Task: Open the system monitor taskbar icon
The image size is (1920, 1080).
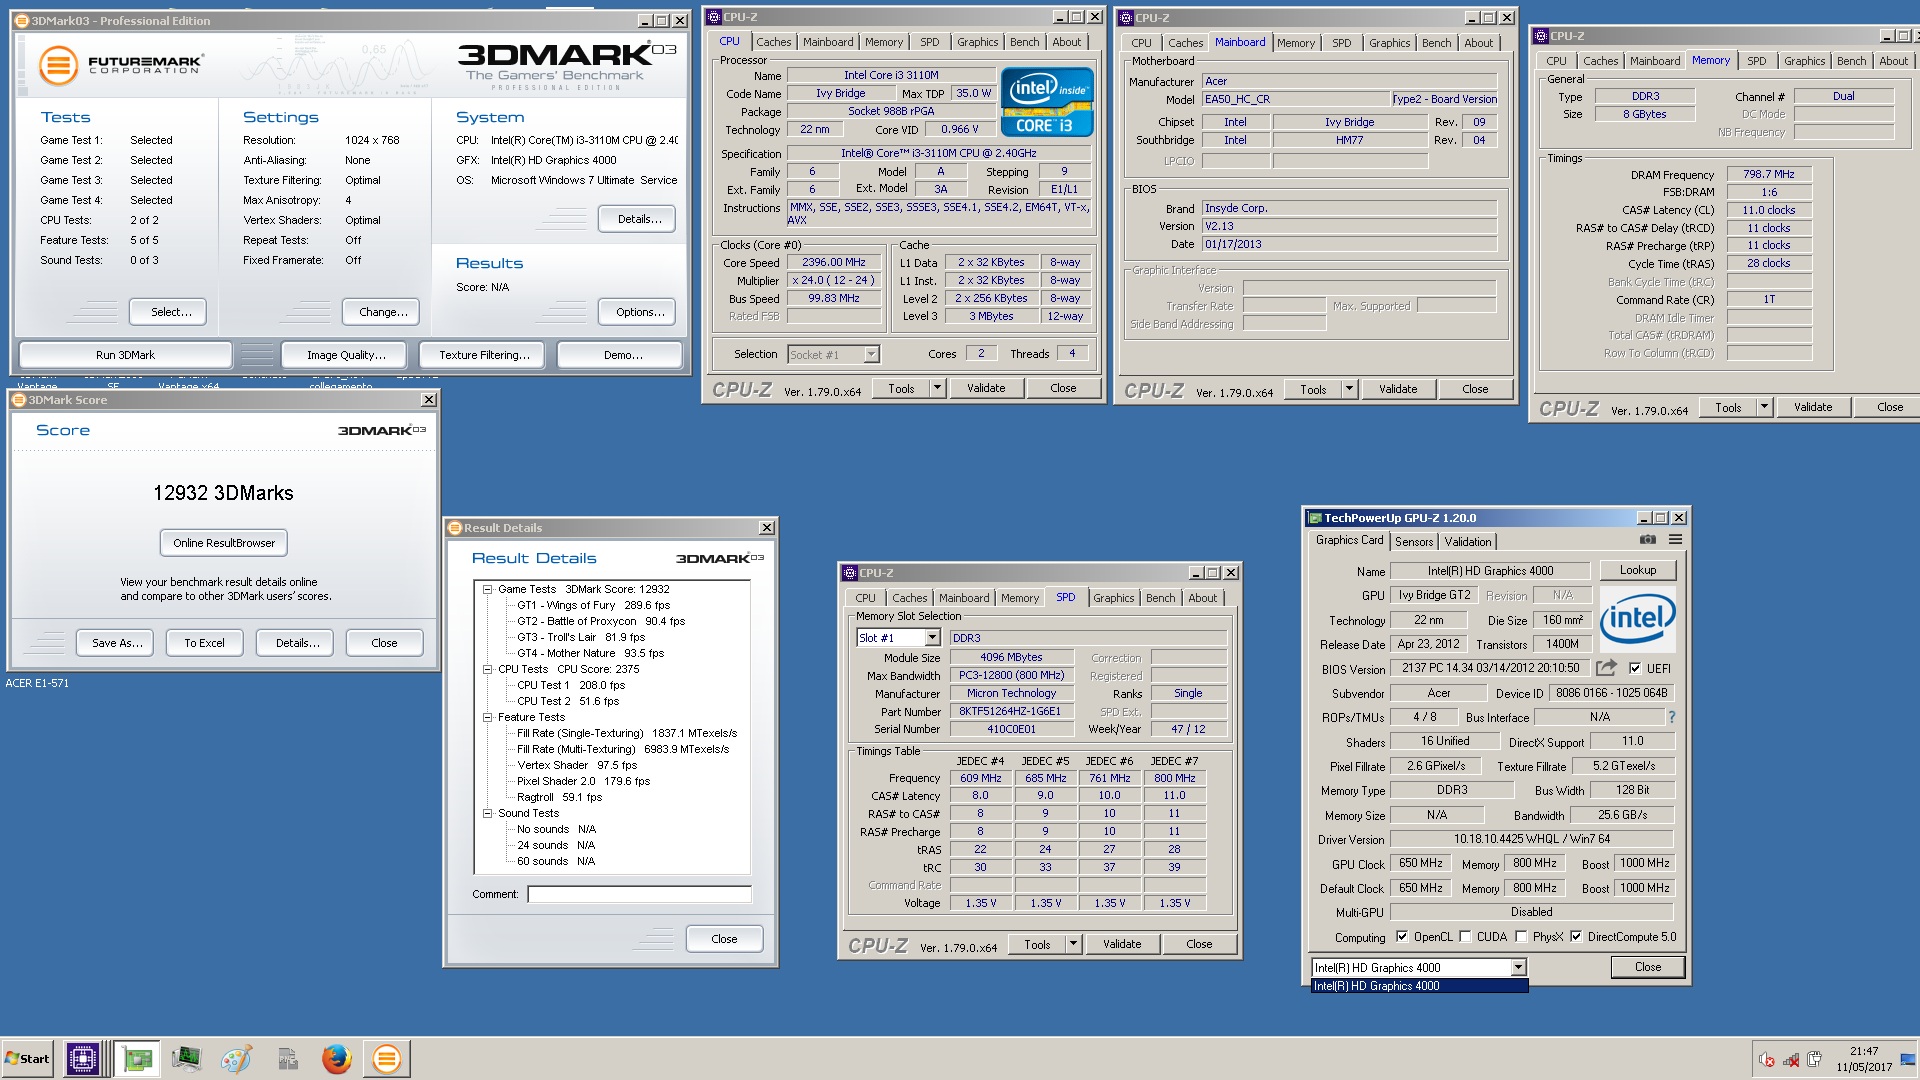Action: tap(186, 1059)
